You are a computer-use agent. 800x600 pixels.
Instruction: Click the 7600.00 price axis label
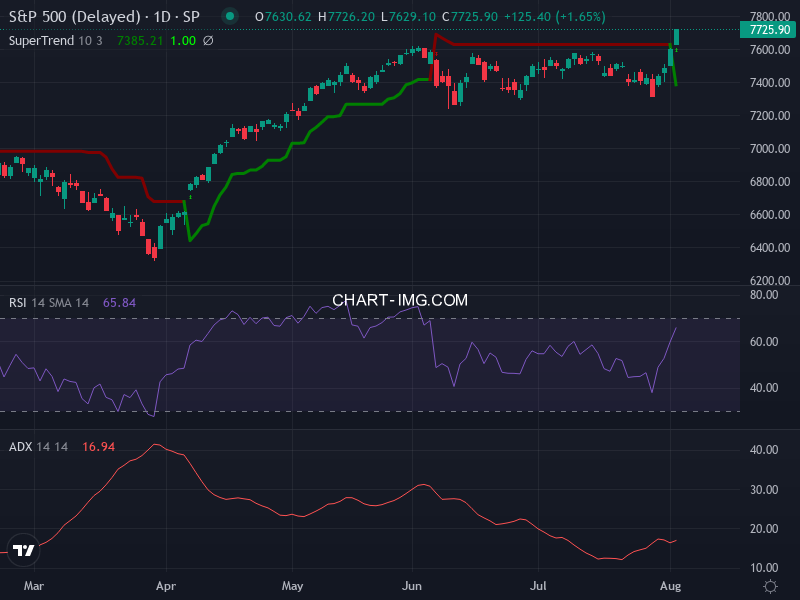coord(770,49)
